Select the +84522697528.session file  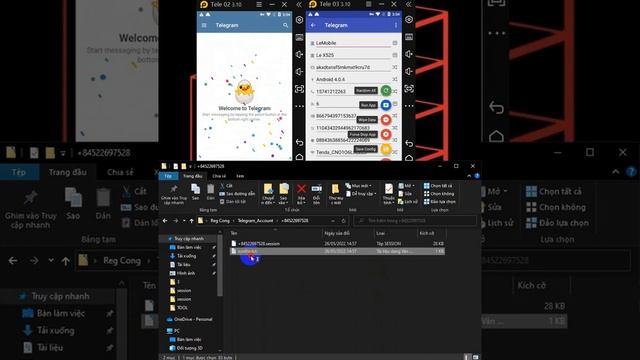(x=337, y=244)
